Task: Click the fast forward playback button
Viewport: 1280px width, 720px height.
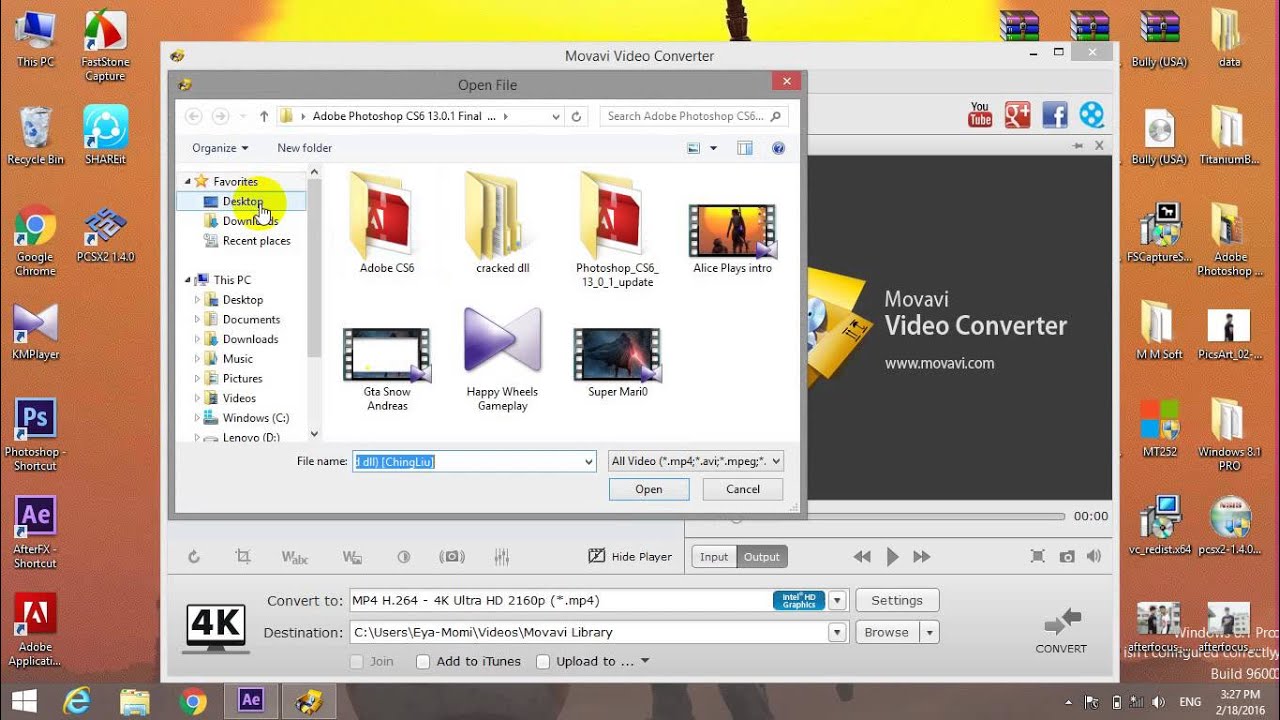Action: tap(922, 557)
